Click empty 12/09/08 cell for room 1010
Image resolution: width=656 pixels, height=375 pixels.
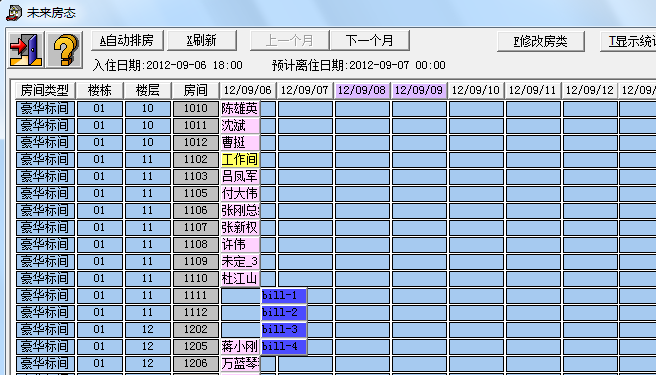point(362,109)
